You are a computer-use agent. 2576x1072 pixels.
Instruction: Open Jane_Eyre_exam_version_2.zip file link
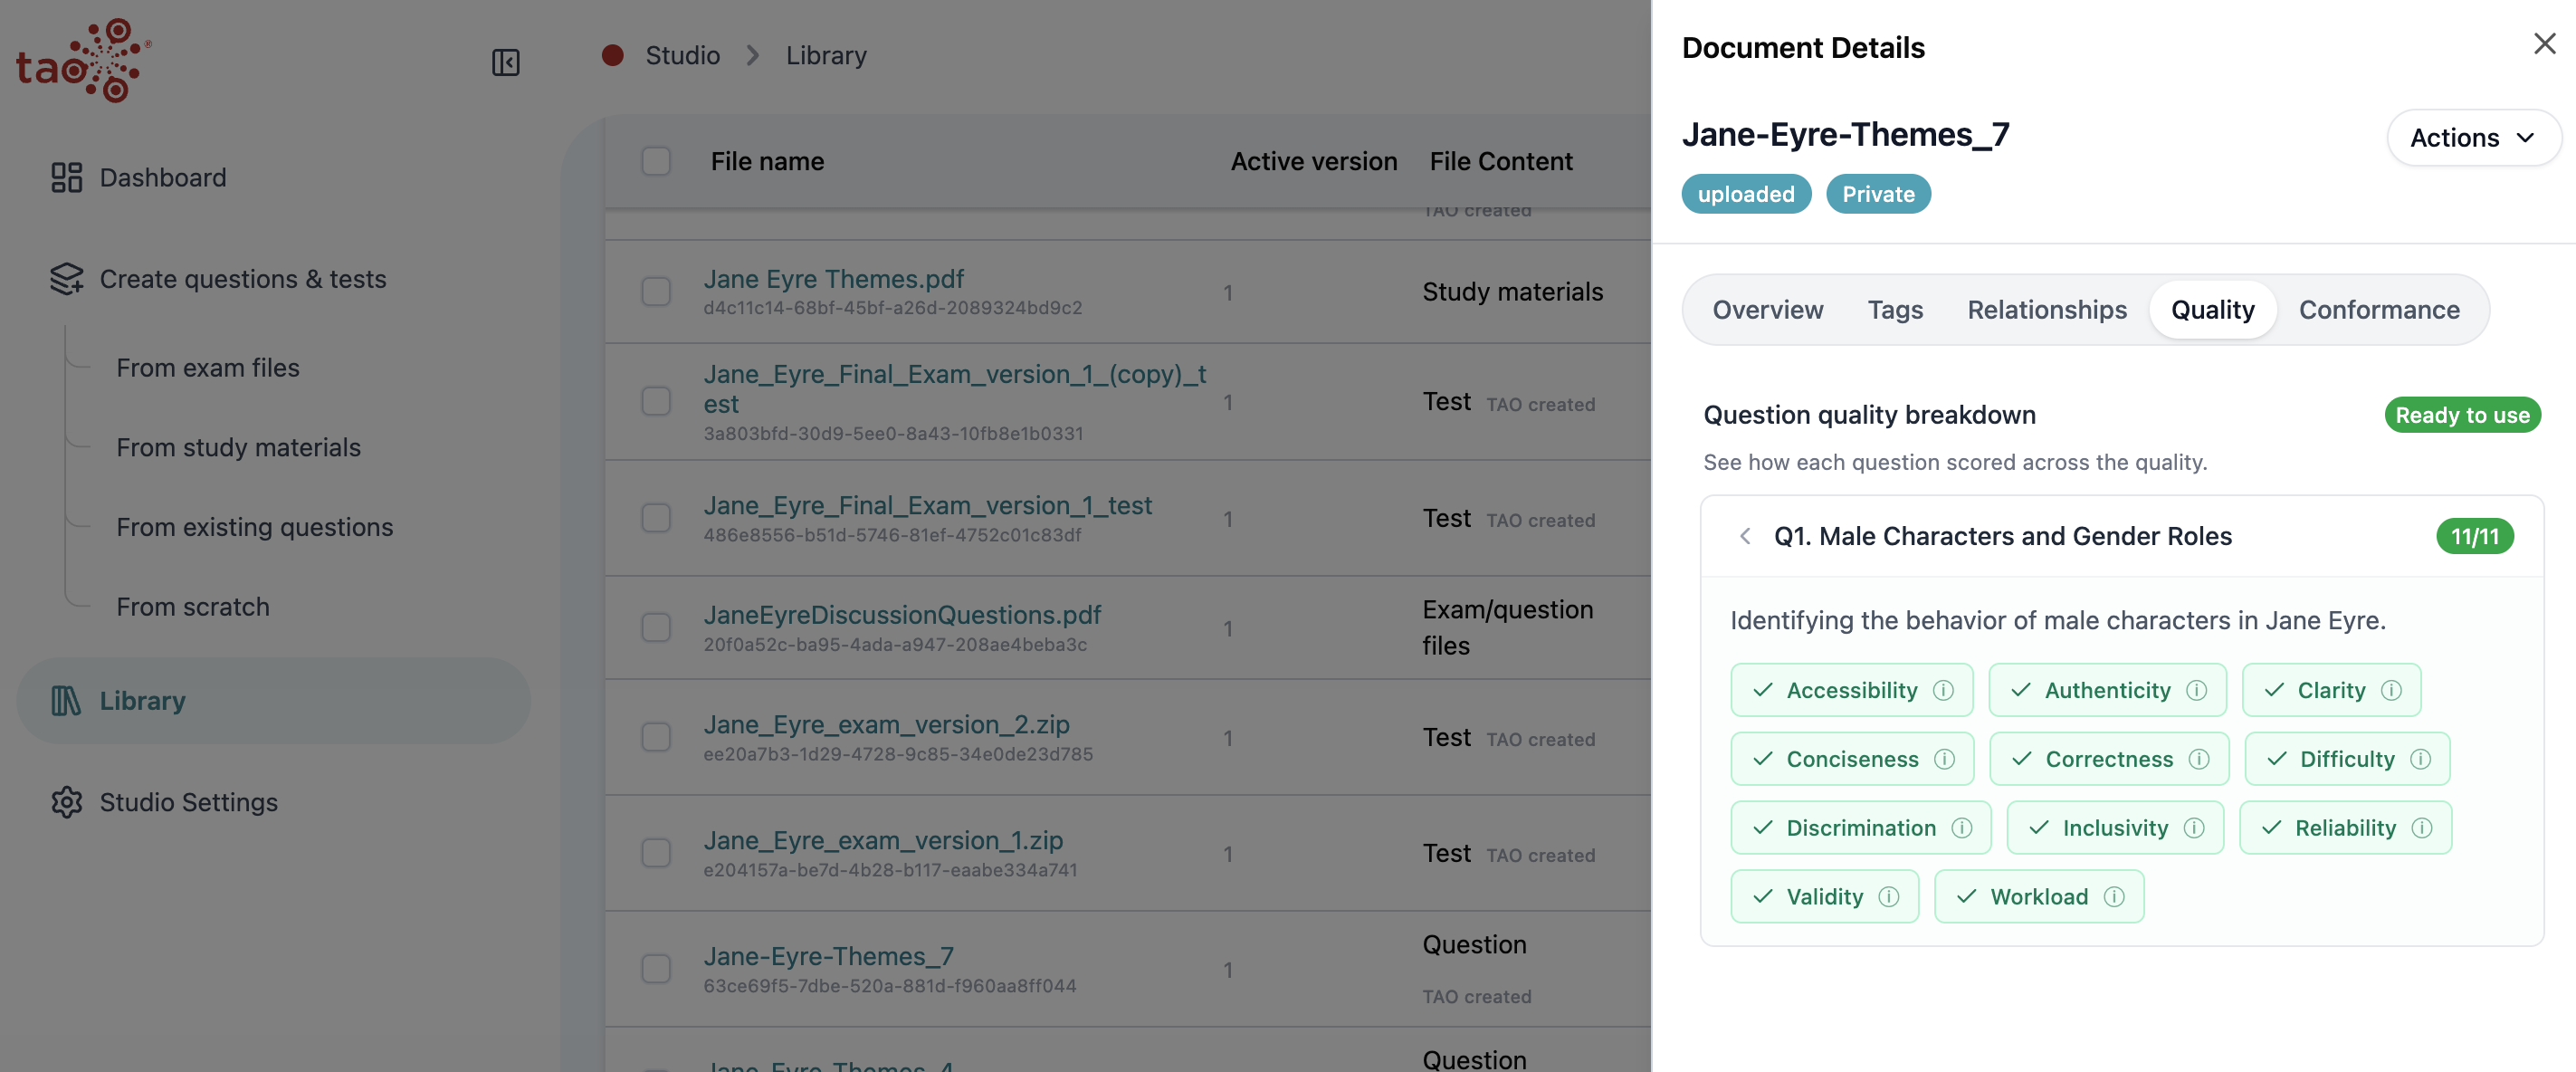(886, 724)
